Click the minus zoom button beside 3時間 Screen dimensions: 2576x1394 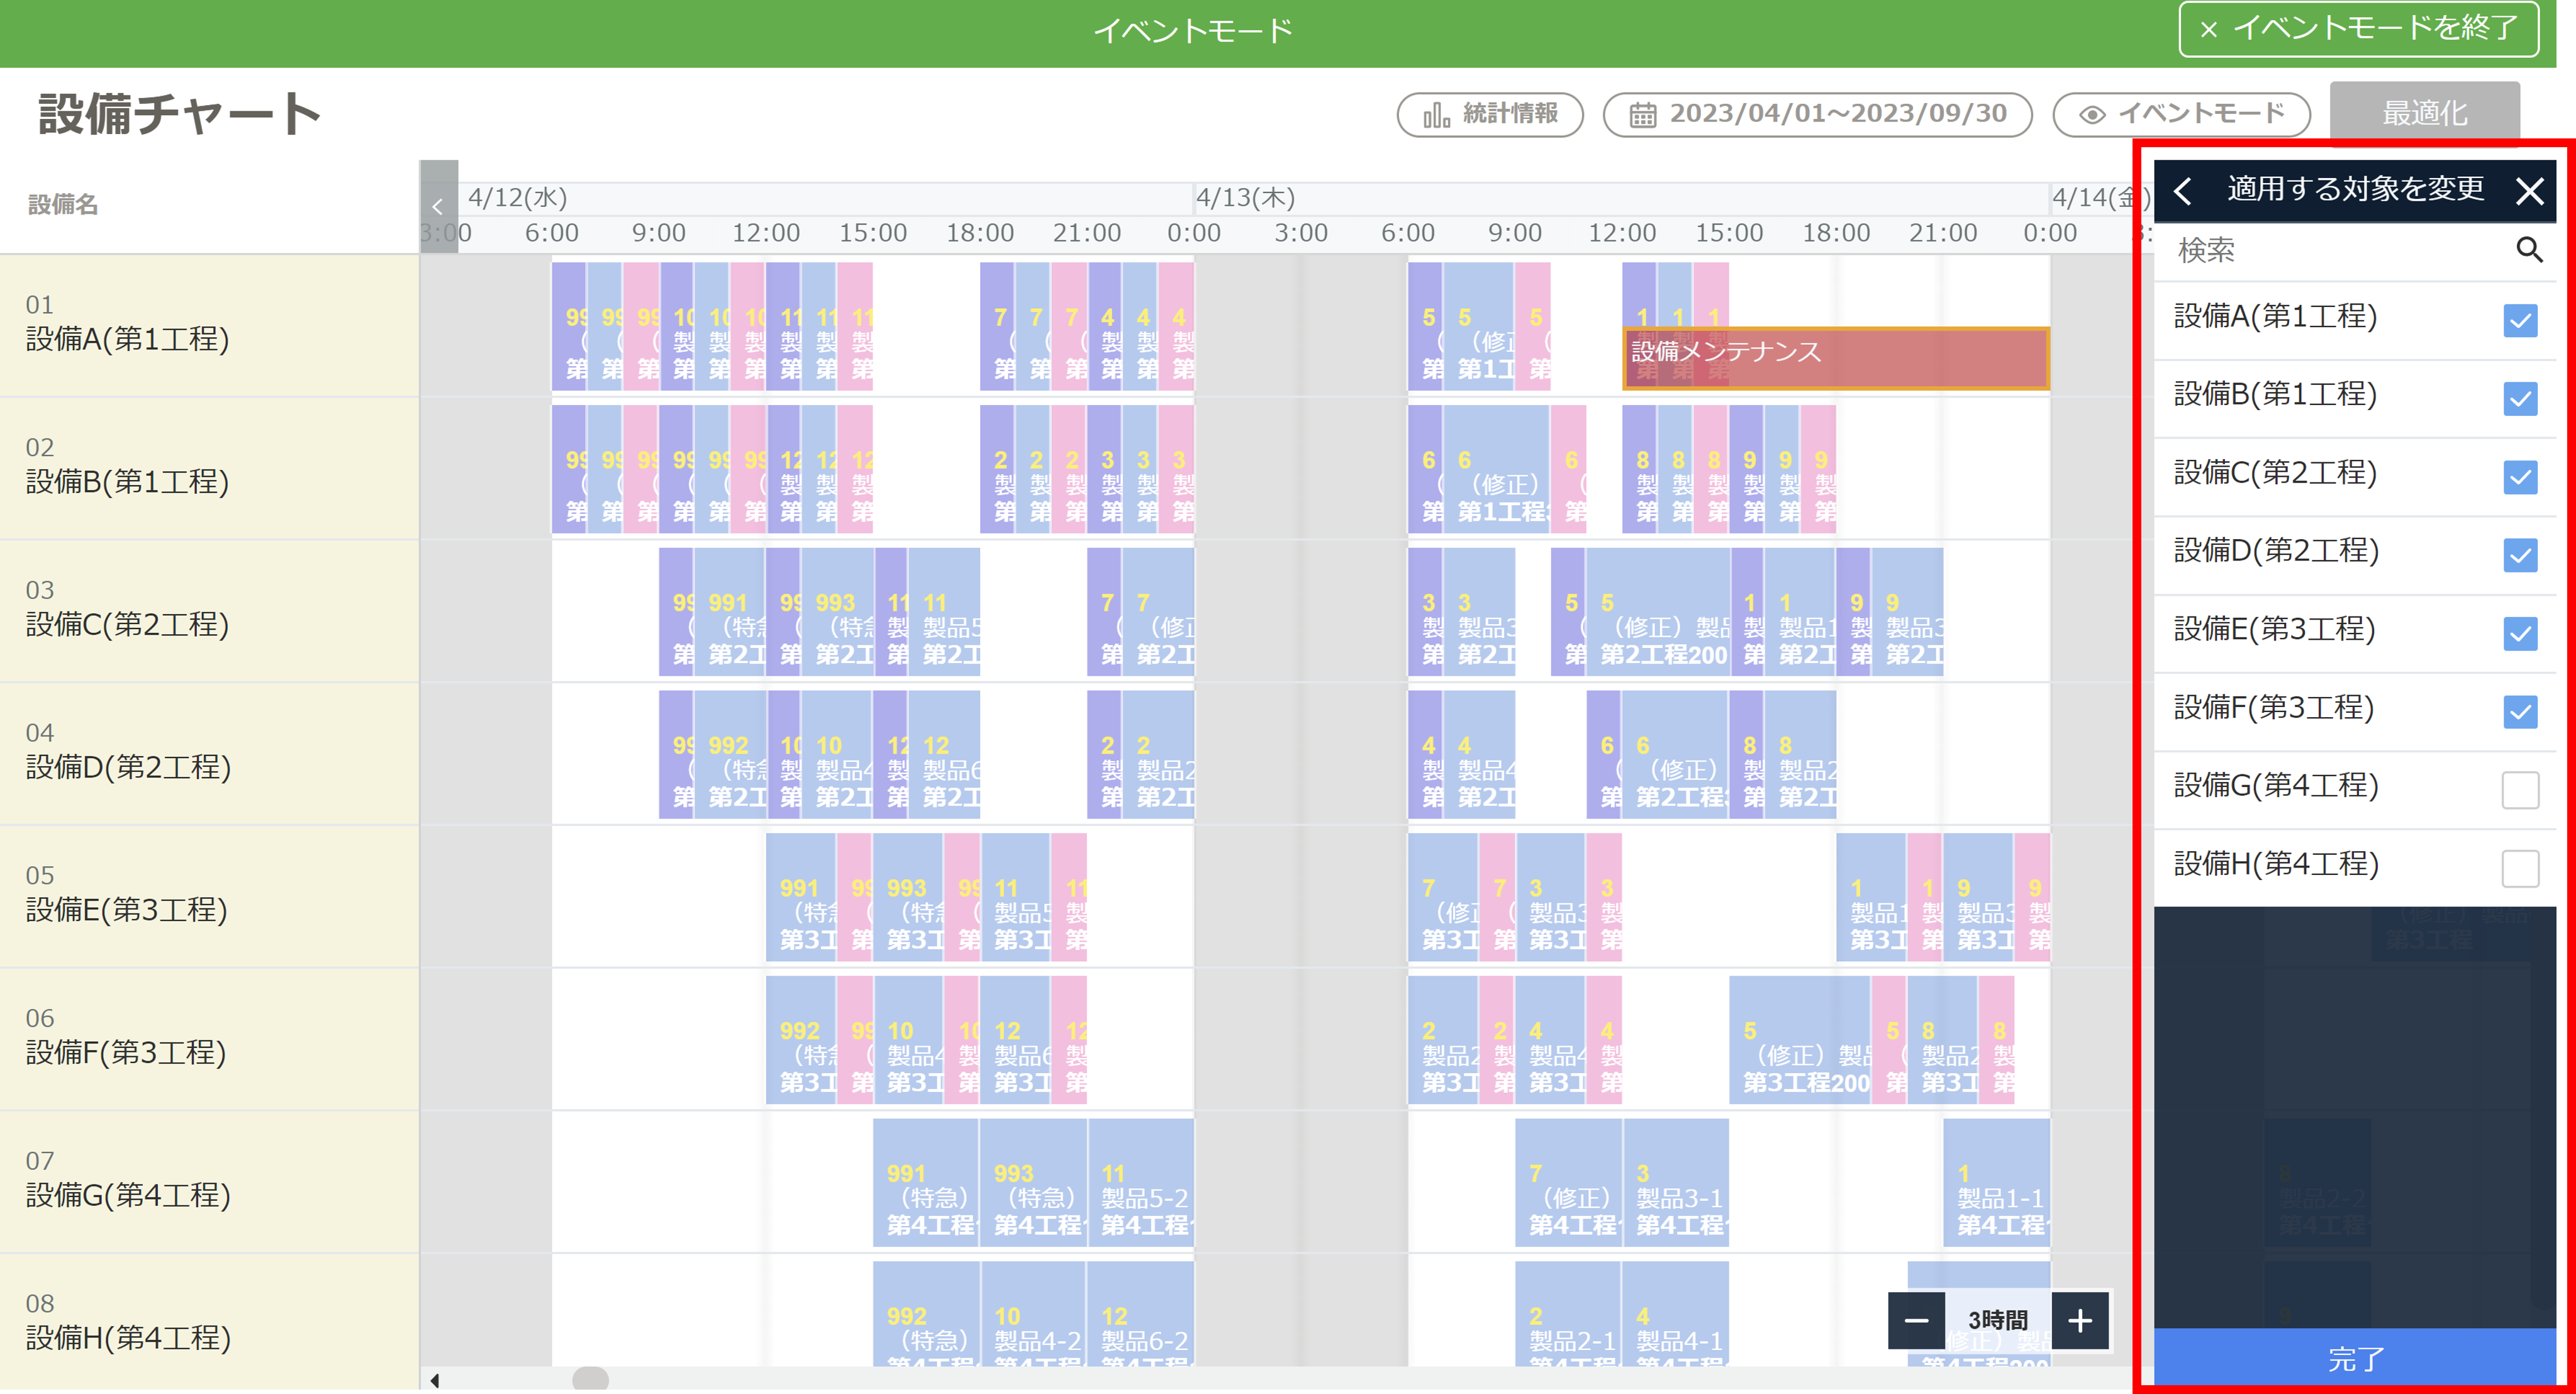[1916, 1320]
